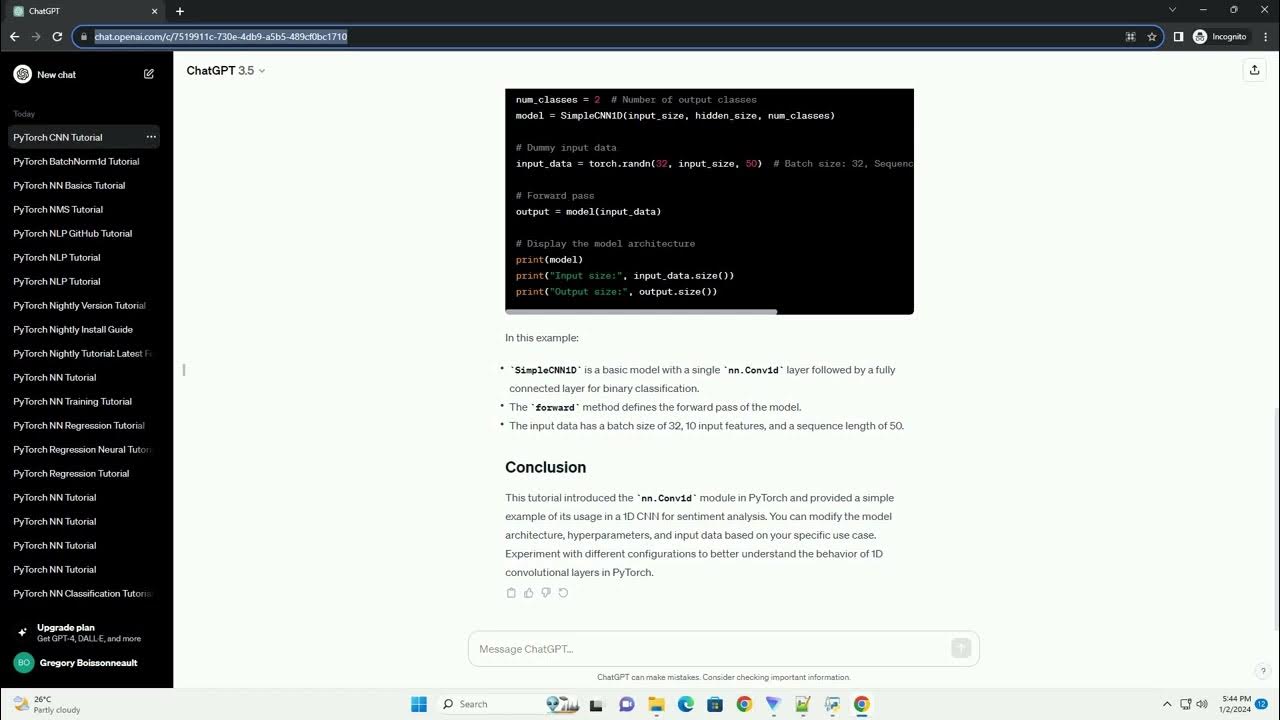Screen dimensions: 1280x720
Task: Open the help question mark button
Action: coord(1263,671)
